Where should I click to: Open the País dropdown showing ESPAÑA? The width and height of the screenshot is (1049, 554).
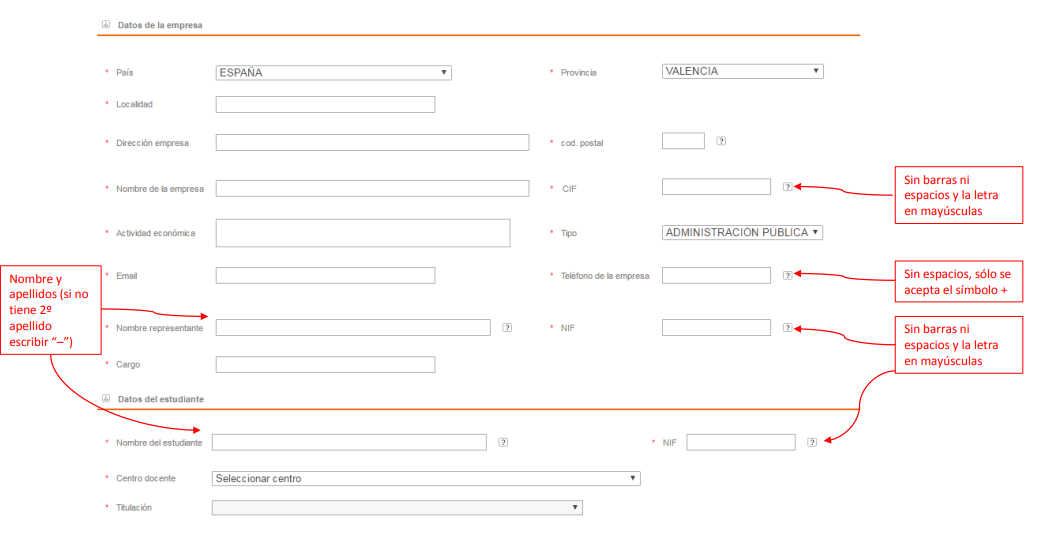333,72
